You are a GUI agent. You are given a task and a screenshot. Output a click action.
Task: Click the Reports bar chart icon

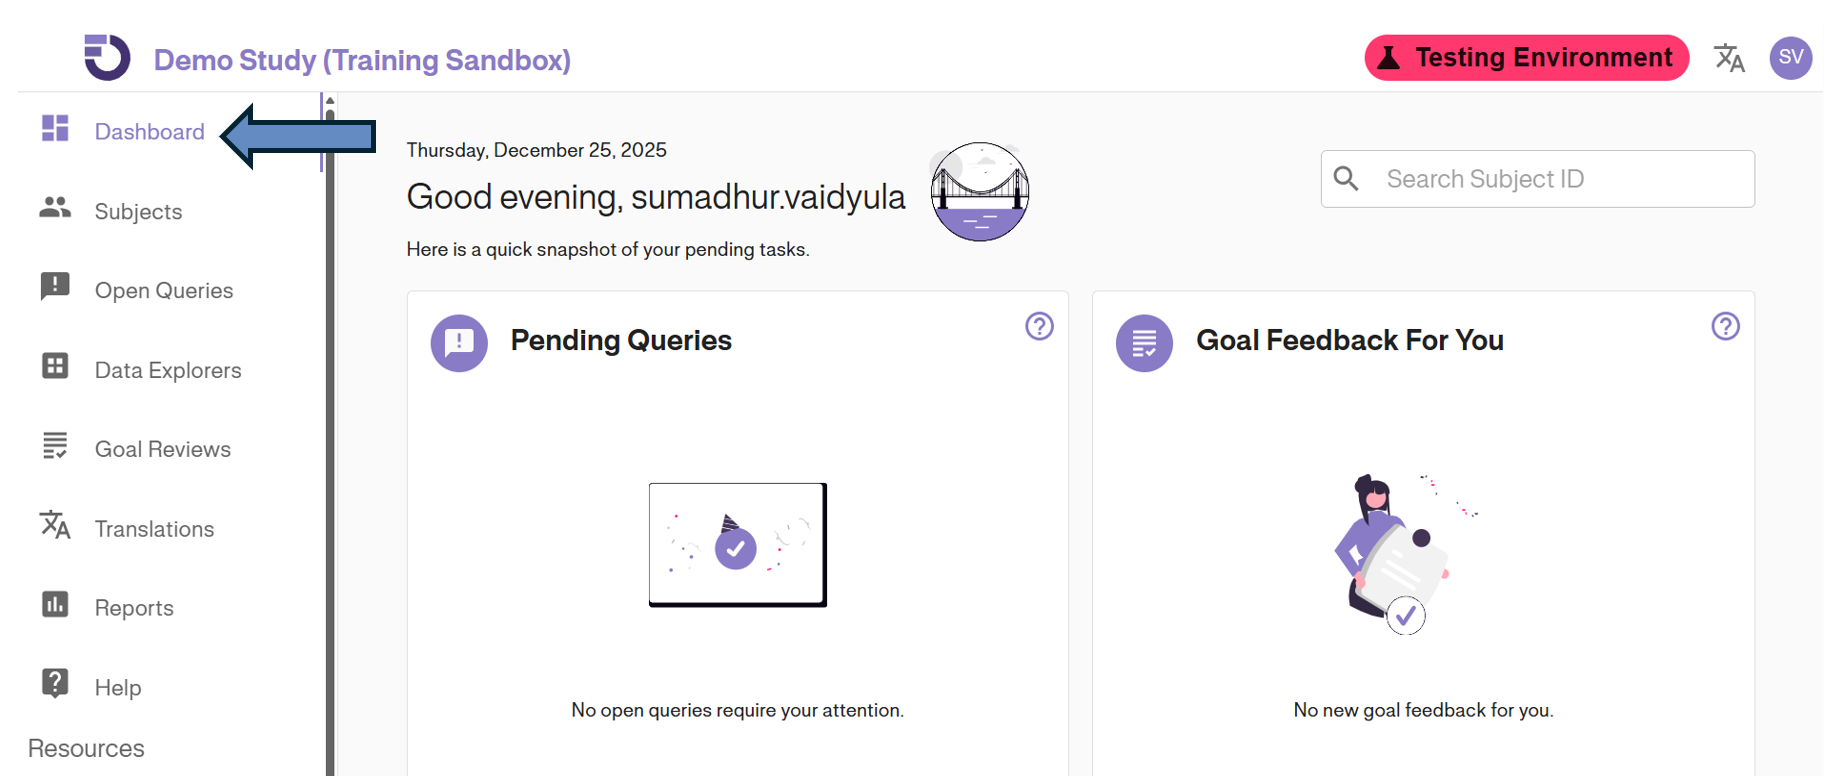55,605
